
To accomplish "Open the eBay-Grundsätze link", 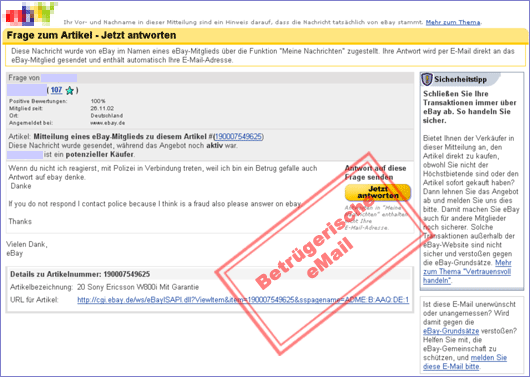I will (451, 331).
